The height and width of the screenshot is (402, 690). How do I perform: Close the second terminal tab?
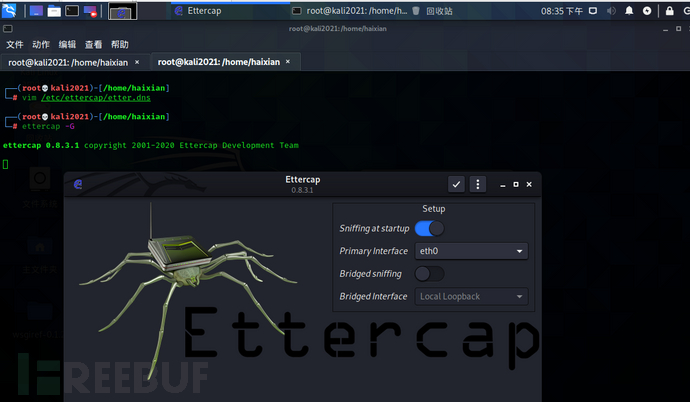pos(288,62)
